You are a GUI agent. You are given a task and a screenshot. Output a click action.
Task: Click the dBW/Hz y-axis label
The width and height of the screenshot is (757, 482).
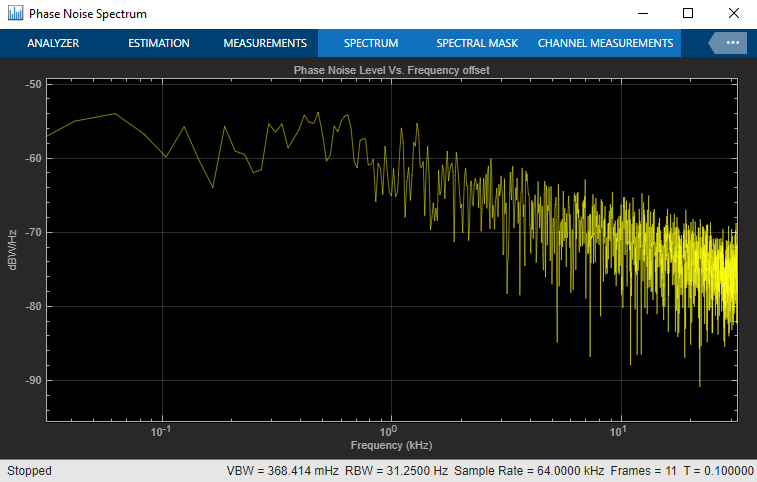[12, 250]
